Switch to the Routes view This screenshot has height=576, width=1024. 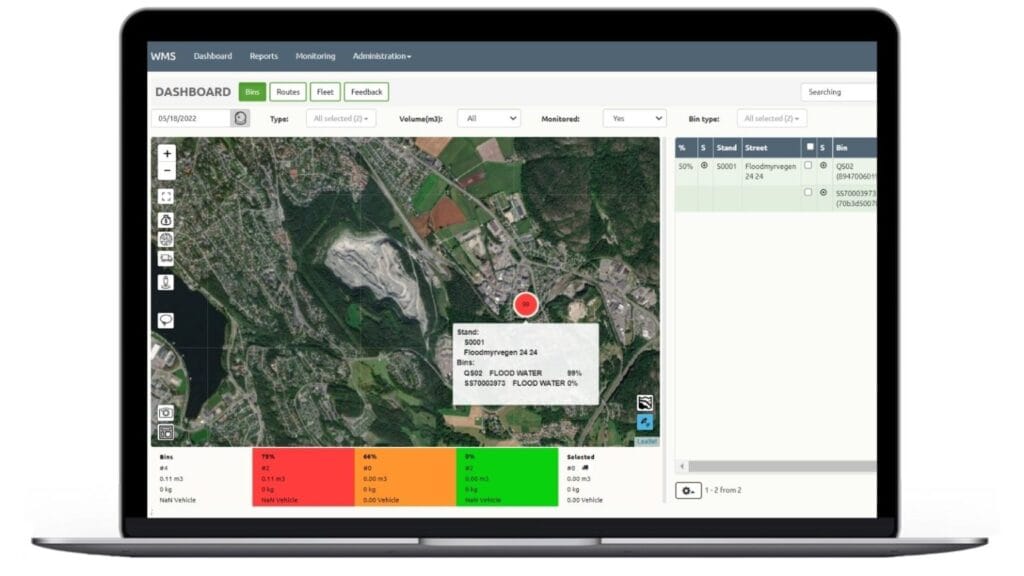tap(288, 92)
